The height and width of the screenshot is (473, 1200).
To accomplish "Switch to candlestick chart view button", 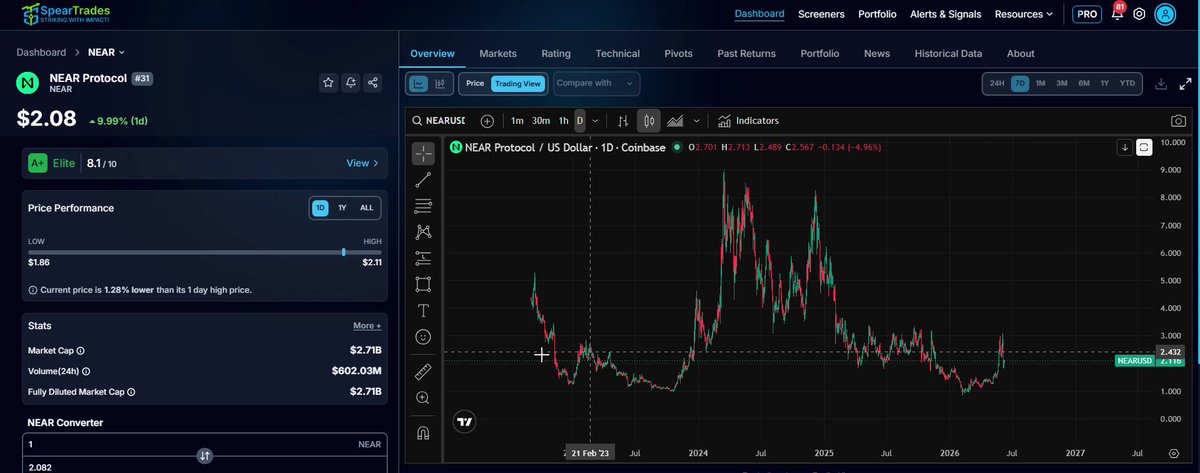I will click(x=438, y=84).
